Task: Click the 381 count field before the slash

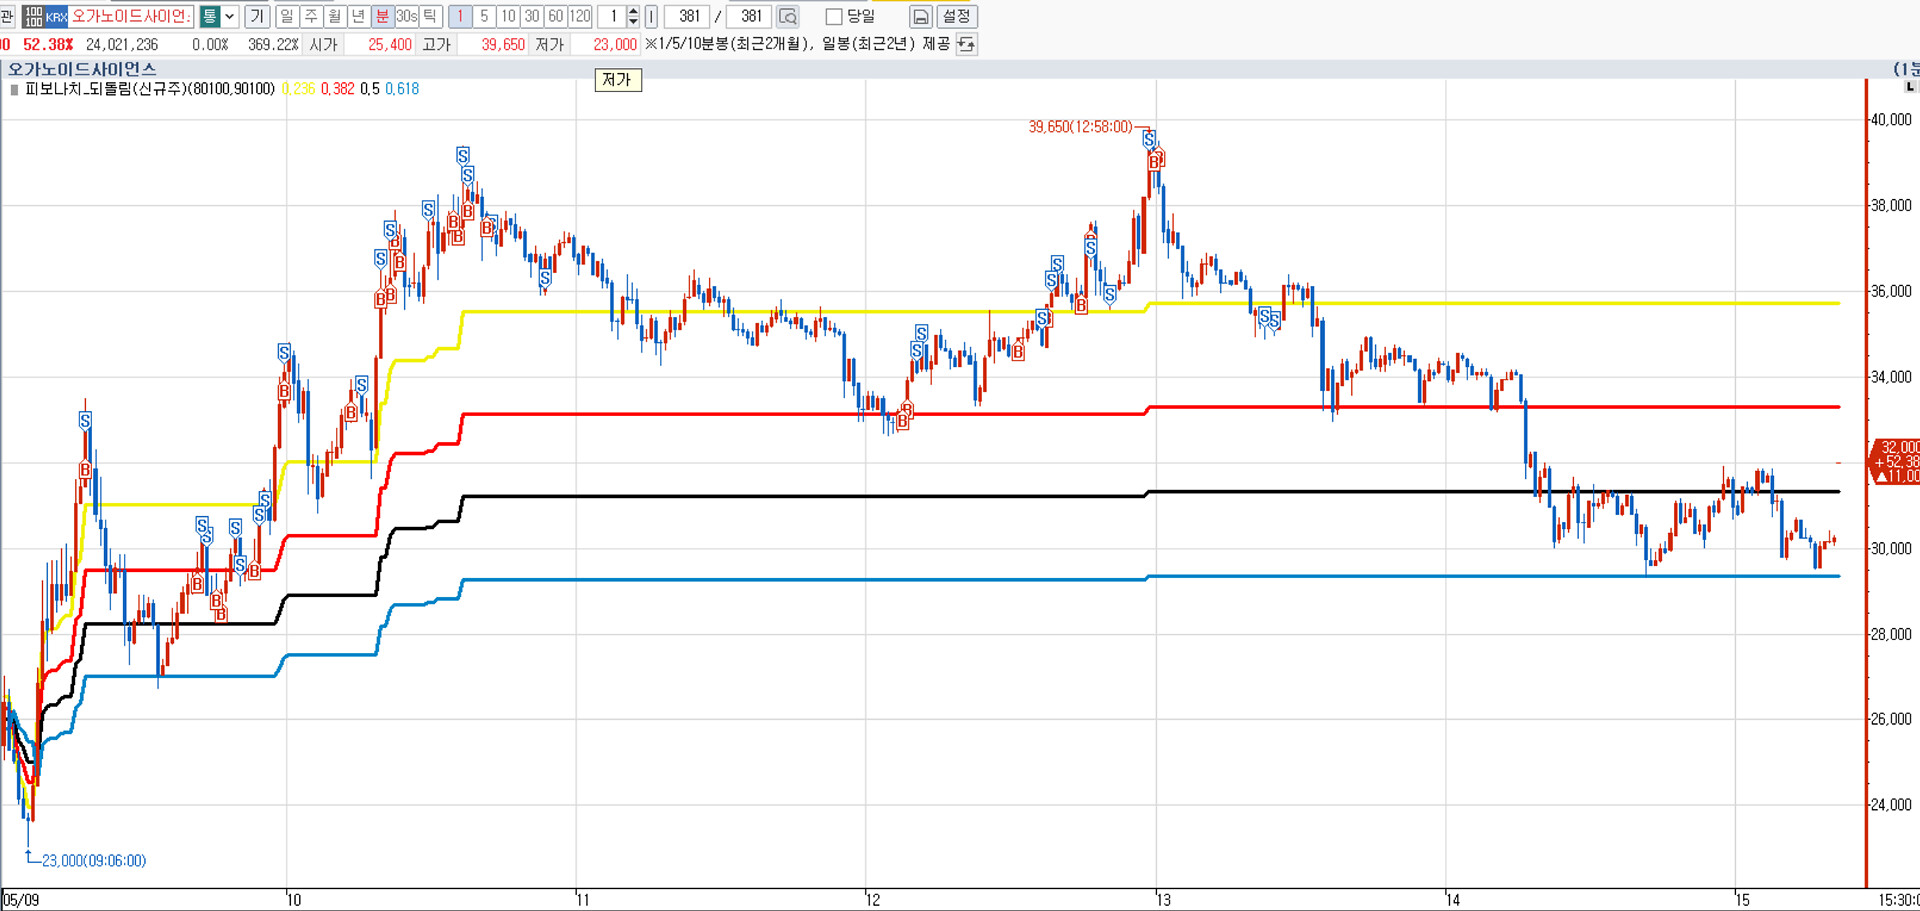Action: coord(688,16)
